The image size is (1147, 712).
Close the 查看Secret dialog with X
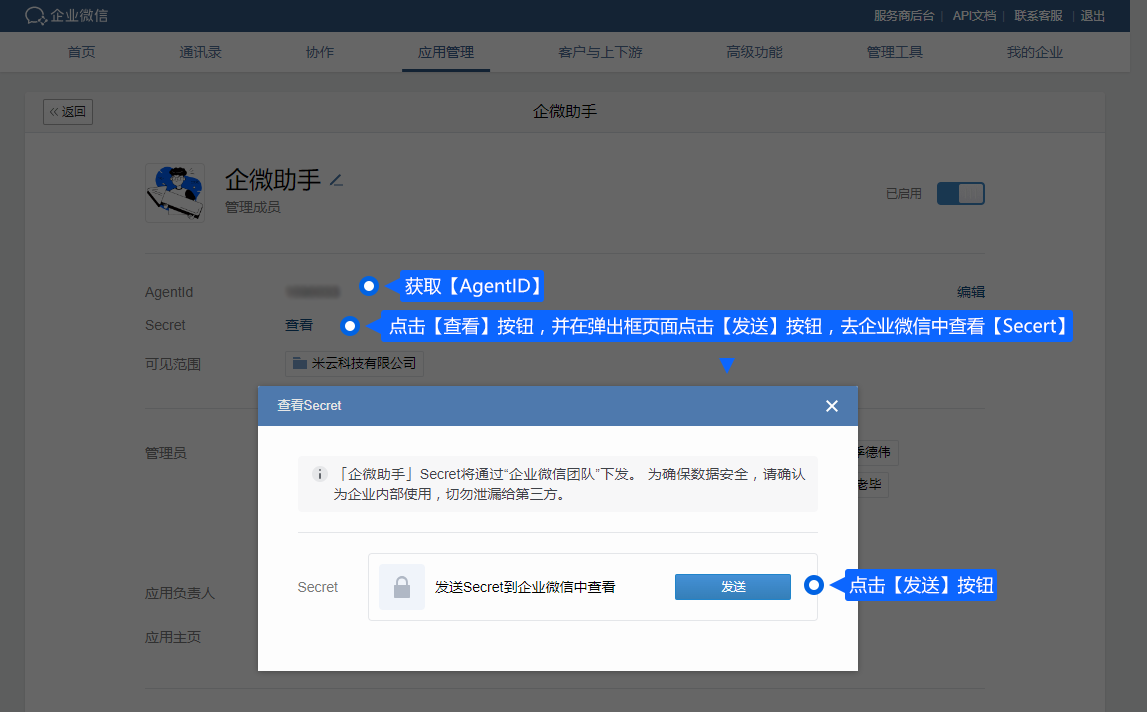click(831, 406)
